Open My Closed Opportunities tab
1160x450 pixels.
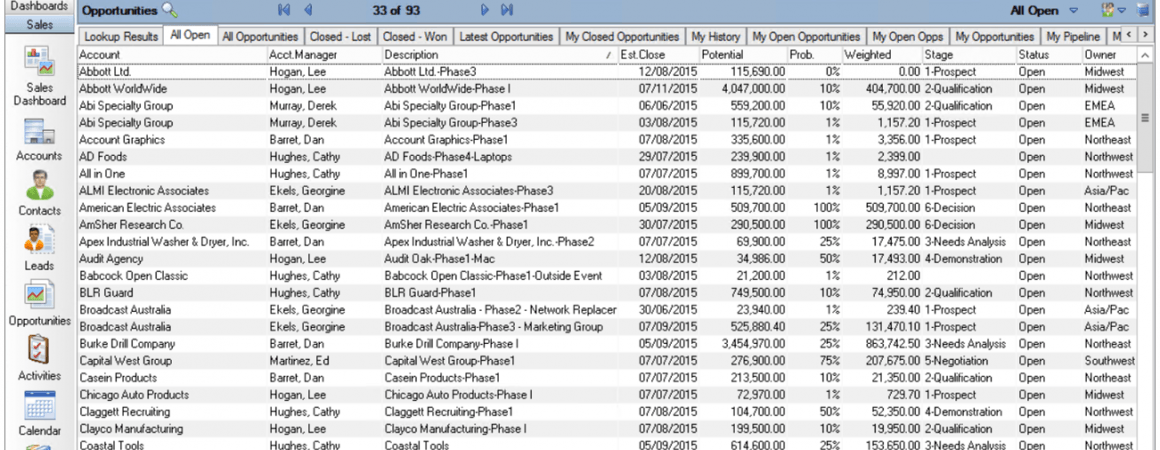click(622, 36)
